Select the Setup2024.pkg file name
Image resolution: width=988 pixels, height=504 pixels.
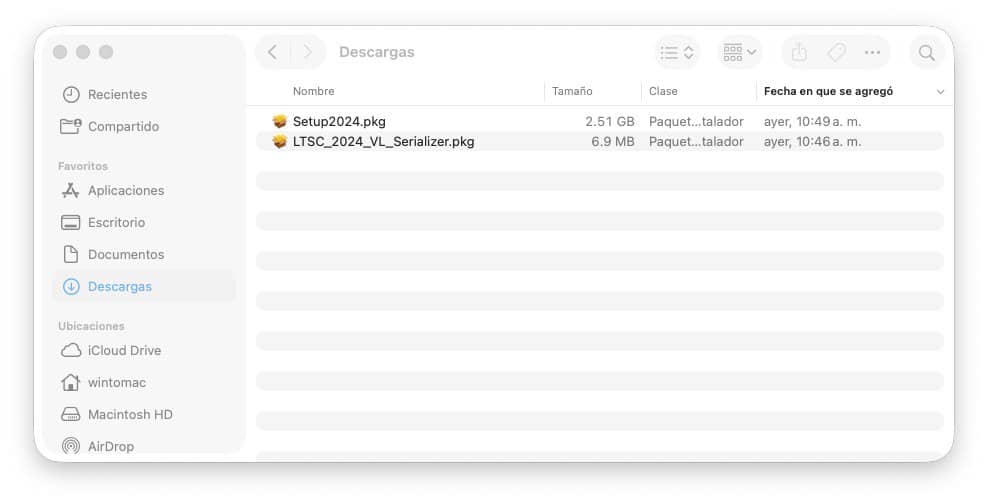tap(339, 121)
